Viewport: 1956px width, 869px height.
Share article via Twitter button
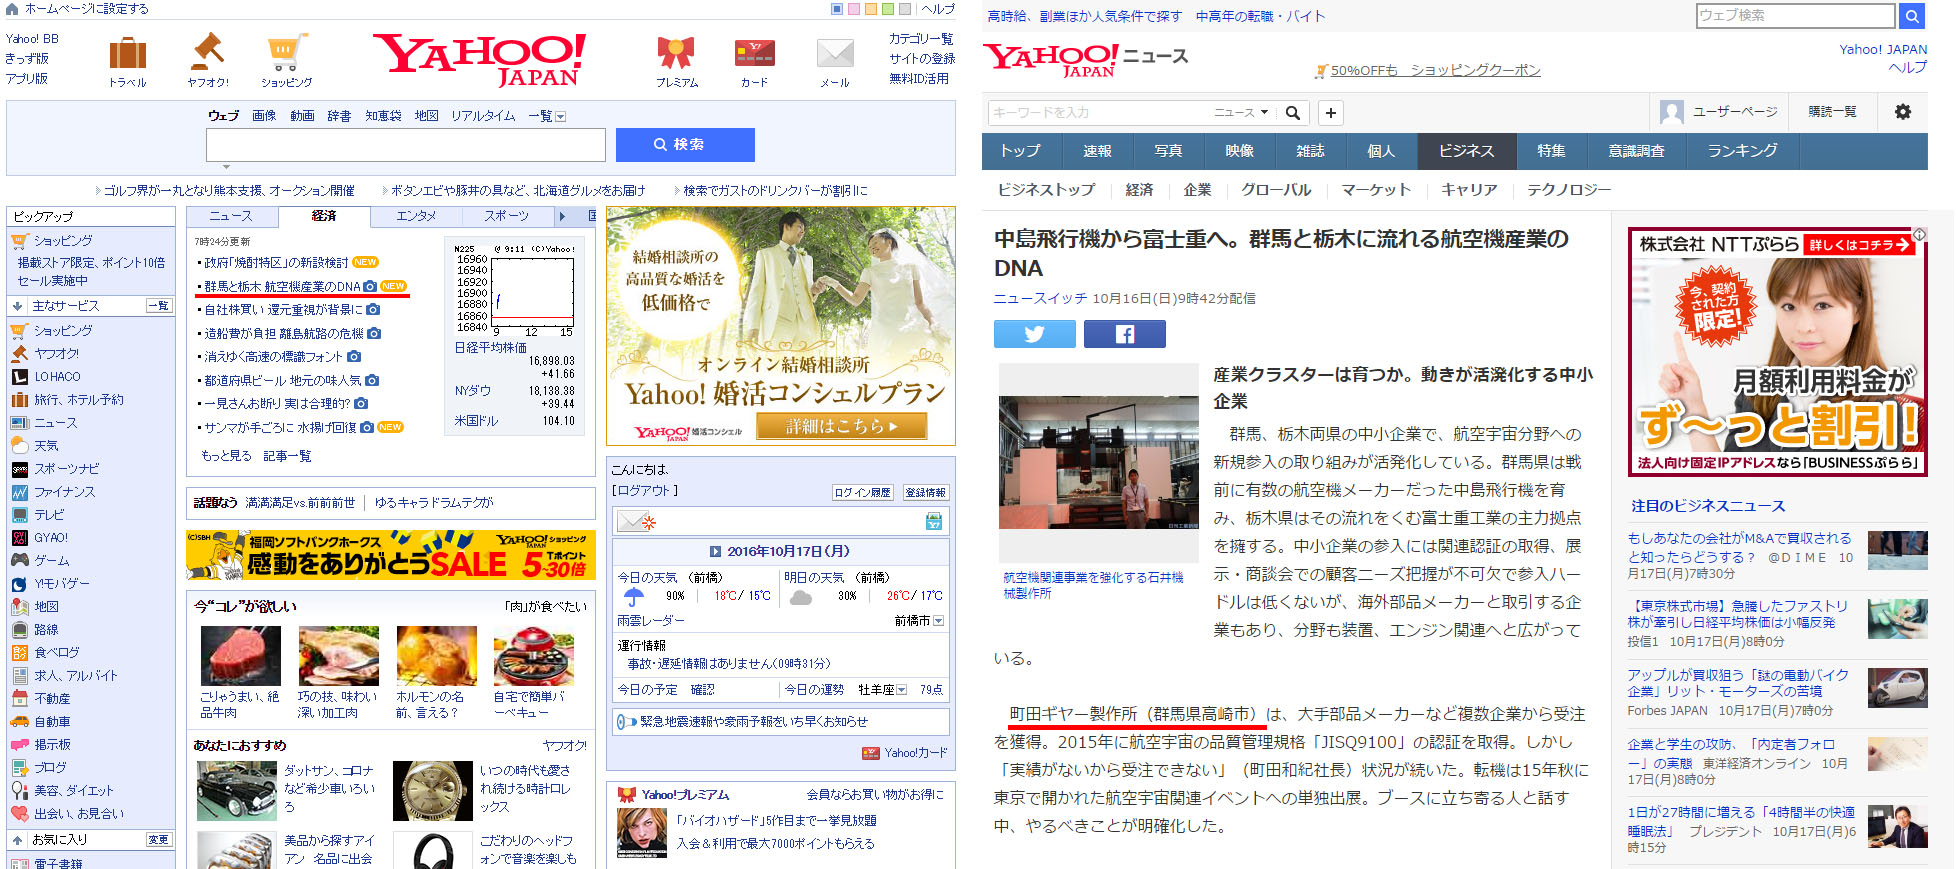[1035, 334]
